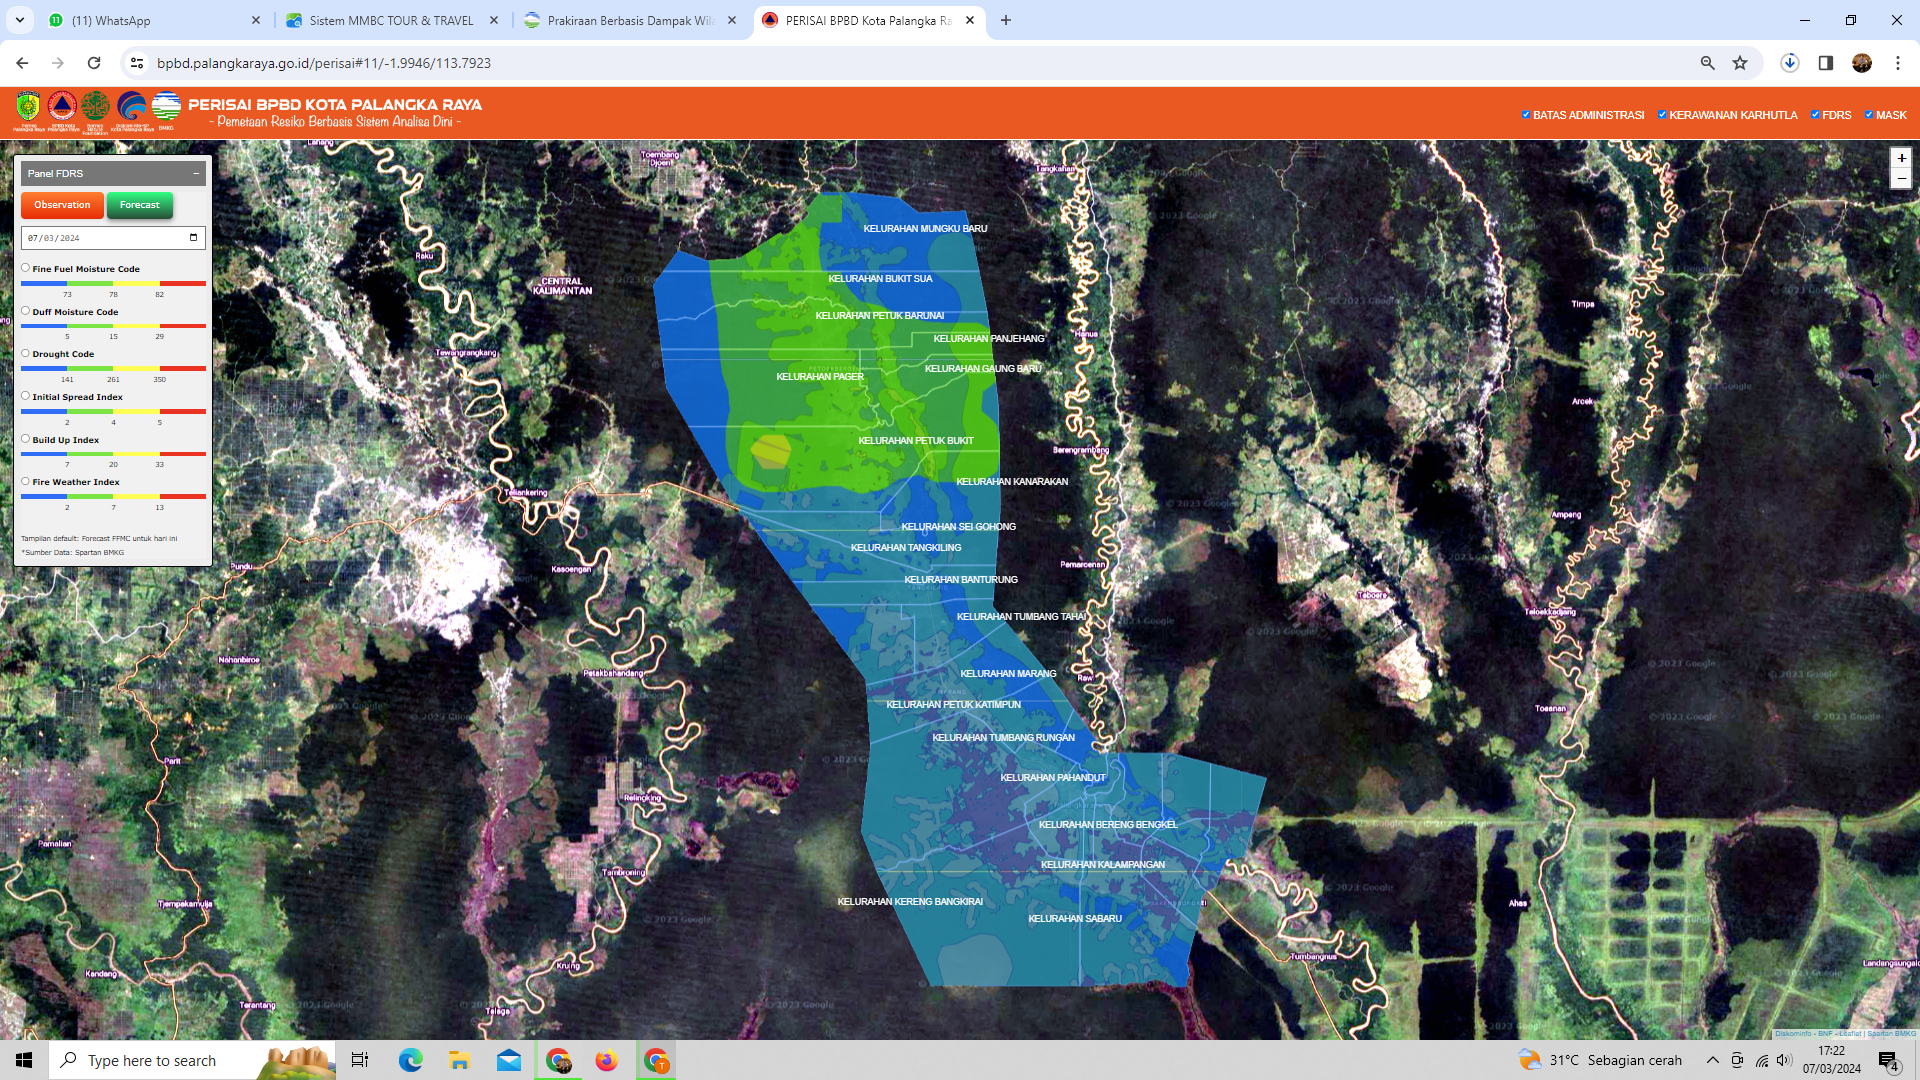Viewport: 1920px width, 1080px height.
Task: Toggle the MASK layer checkbox
Action: (1869, 115)
